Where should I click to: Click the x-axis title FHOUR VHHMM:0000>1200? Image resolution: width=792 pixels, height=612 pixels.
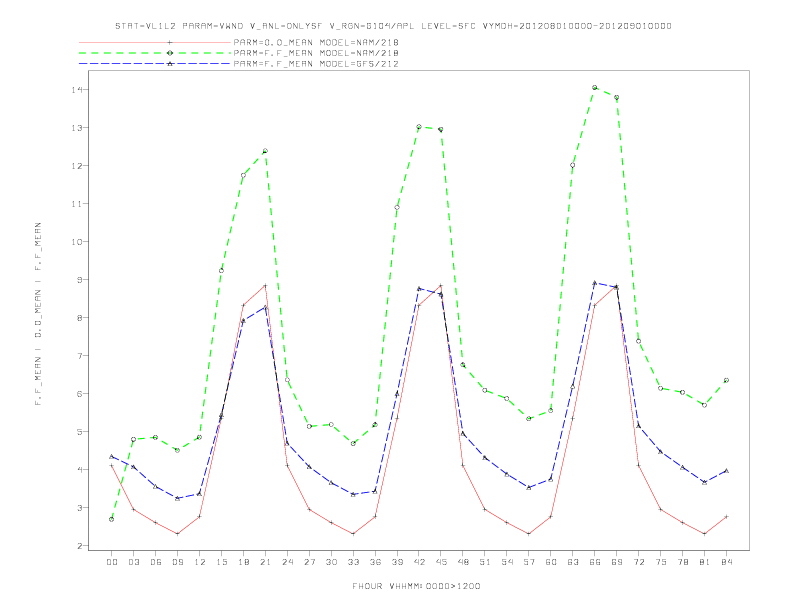coord(416,586)
